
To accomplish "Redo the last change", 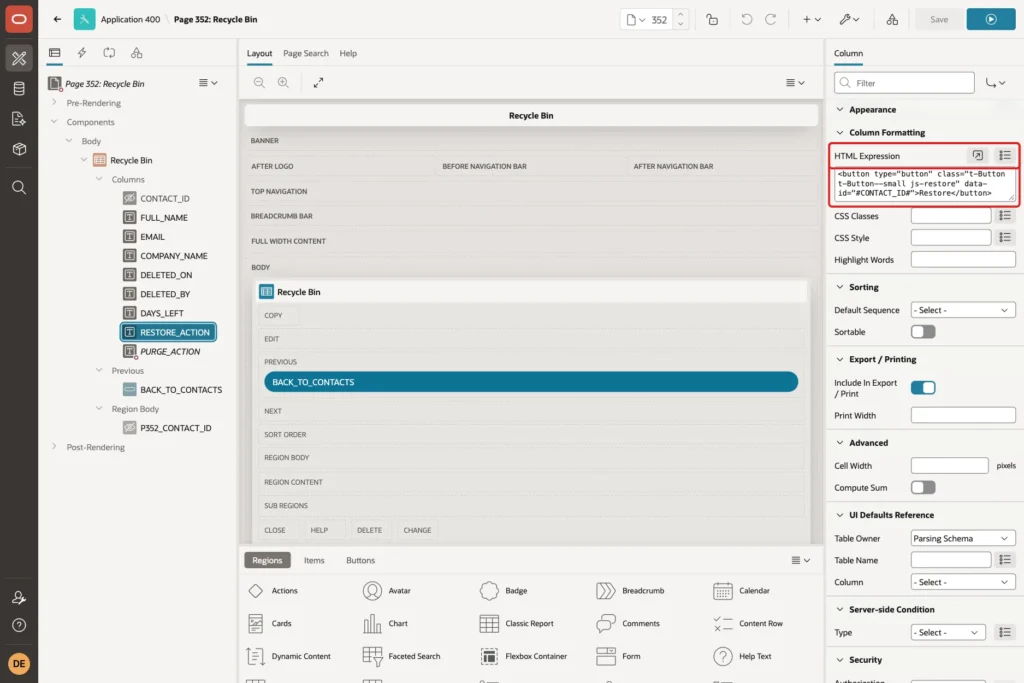I will click(771, 20).
